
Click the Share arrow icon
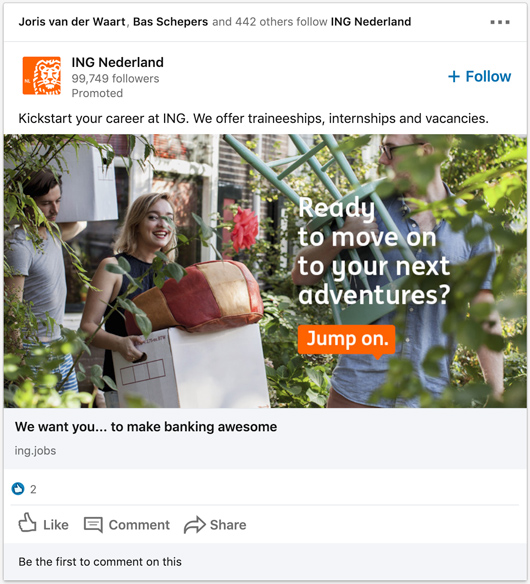click(194, 525)
